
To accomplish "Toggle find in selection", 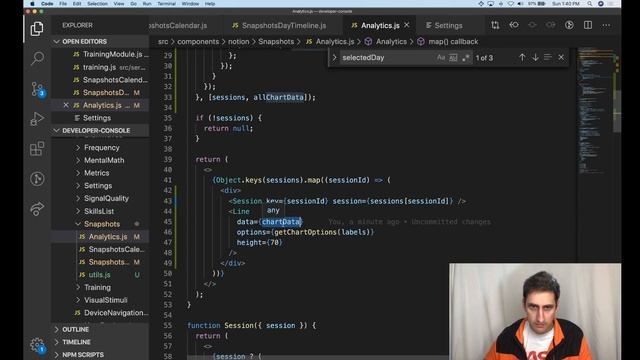I will coord(548,58).
